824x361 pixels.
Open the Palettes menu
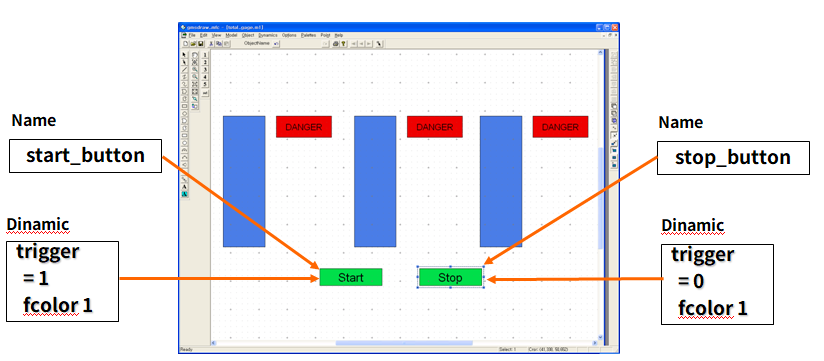tap(308, 35)
